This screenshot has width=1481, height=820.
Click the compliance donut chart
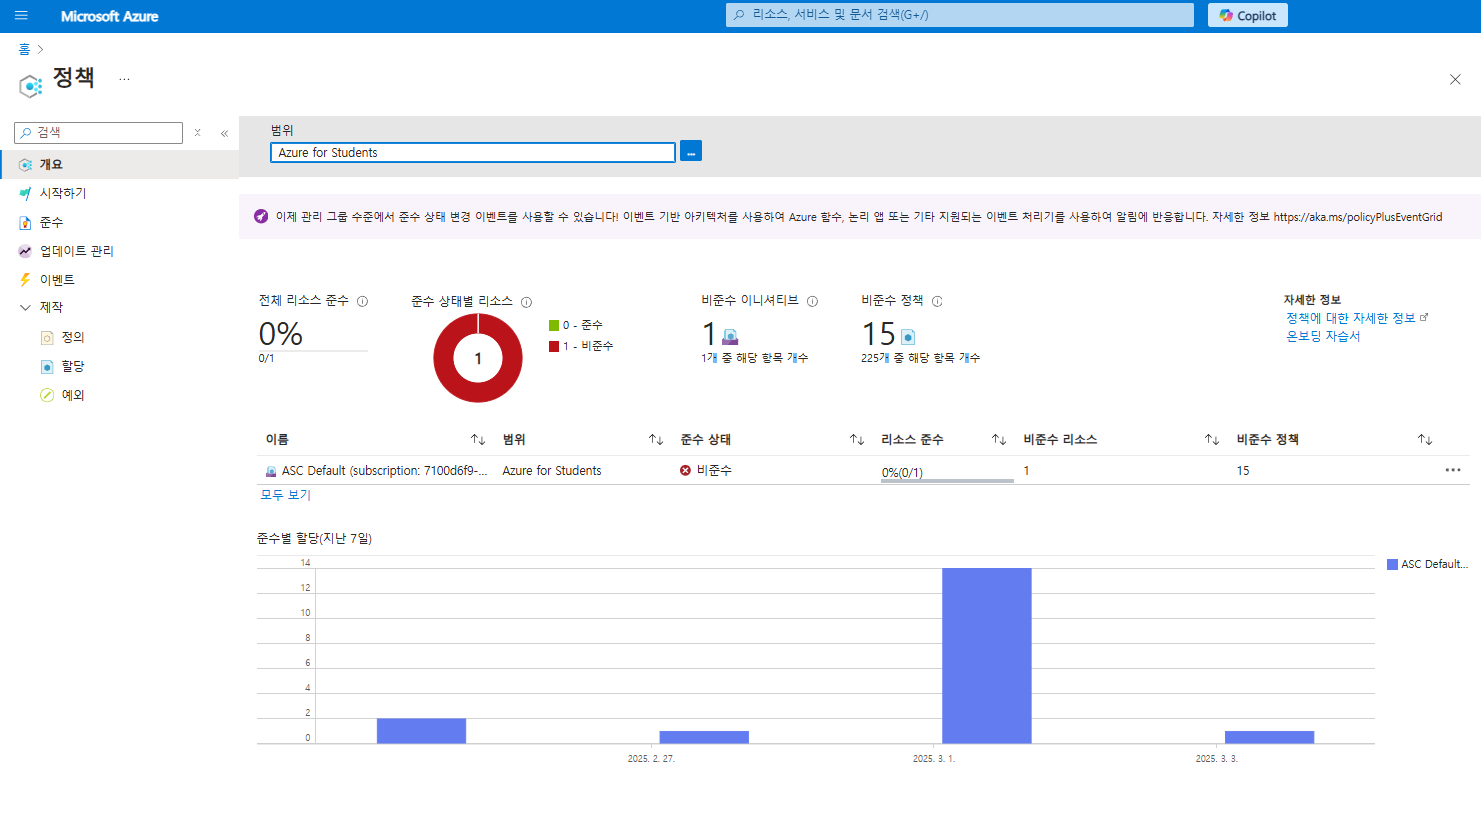(x=478, y=358)
